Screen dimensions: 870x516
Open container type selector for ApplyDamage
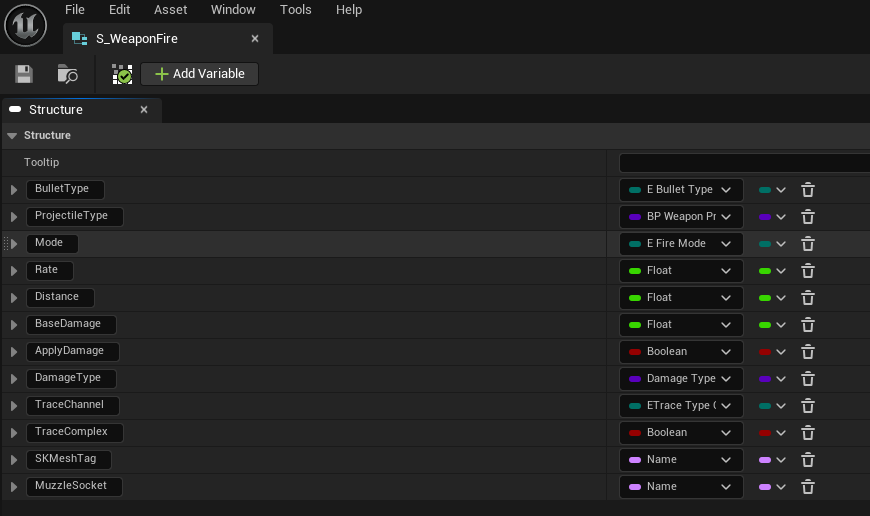tap(772, 352)
